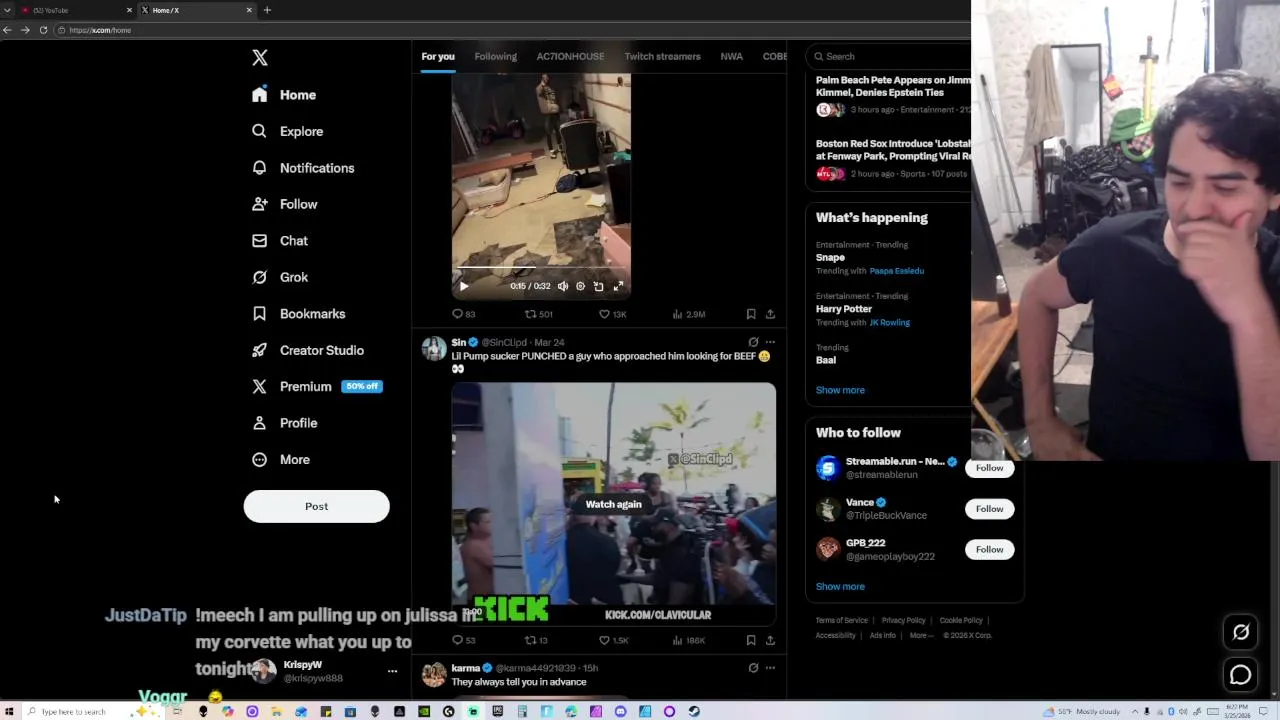The height and width of the screenshot is (720, 1280).
Task: Open video settings gear icon
Action: [x=580, y=286]
